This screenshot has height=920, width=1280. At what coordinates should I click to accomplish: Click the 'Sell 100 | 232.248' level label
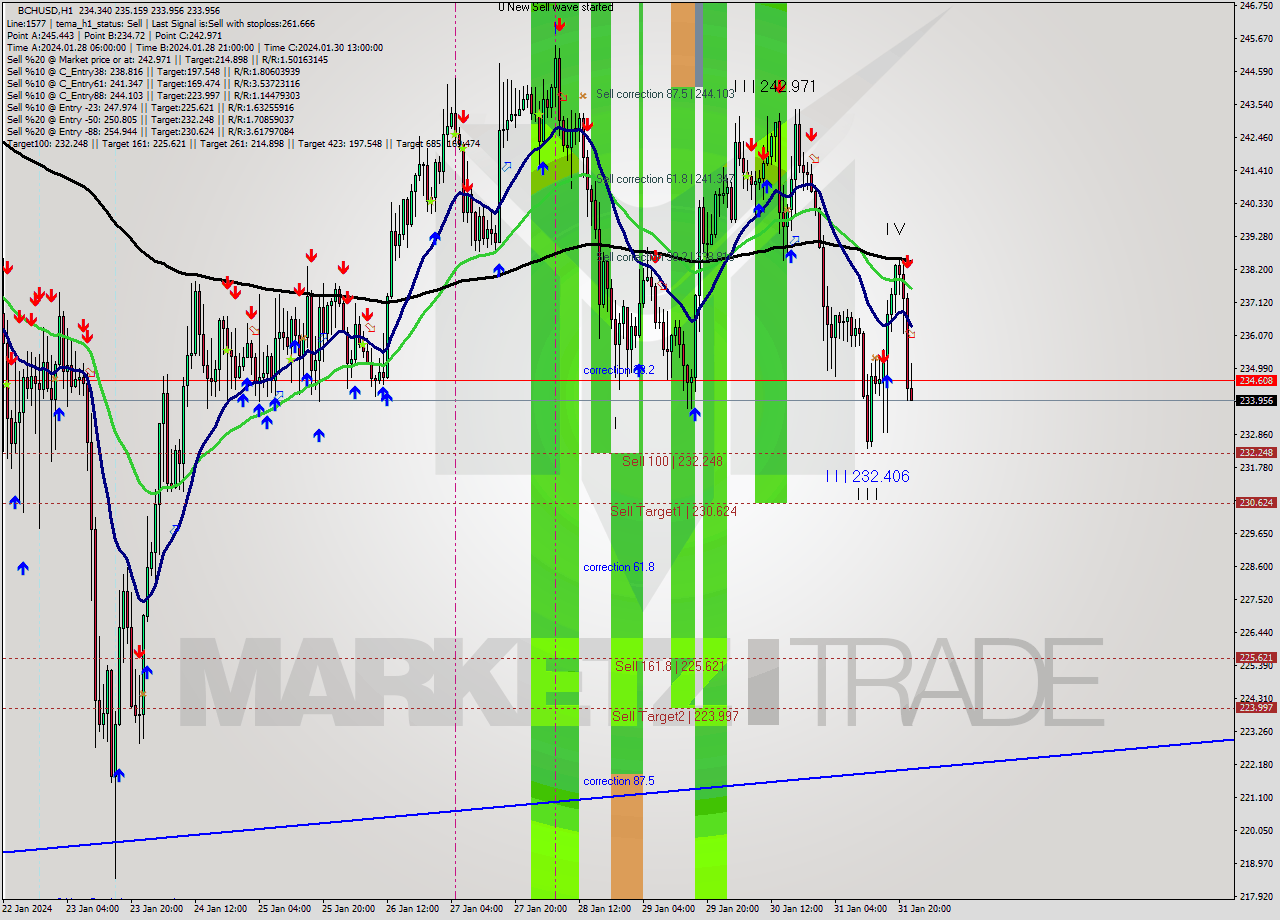672,461
